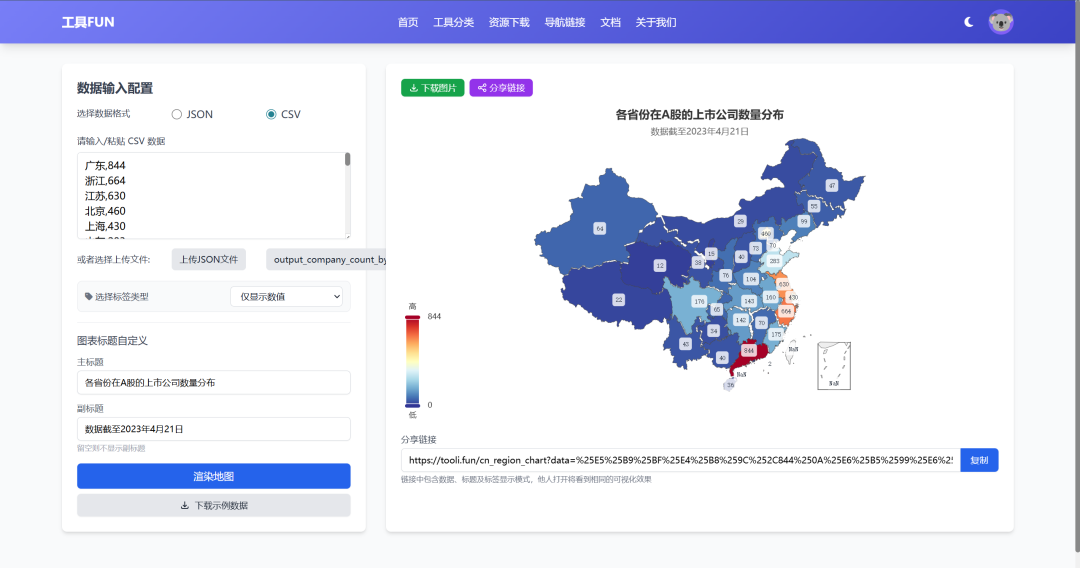Viewport: 1080px width, 568px height.
Task: Open the koala user avatar
Action: coord(1001,22)
